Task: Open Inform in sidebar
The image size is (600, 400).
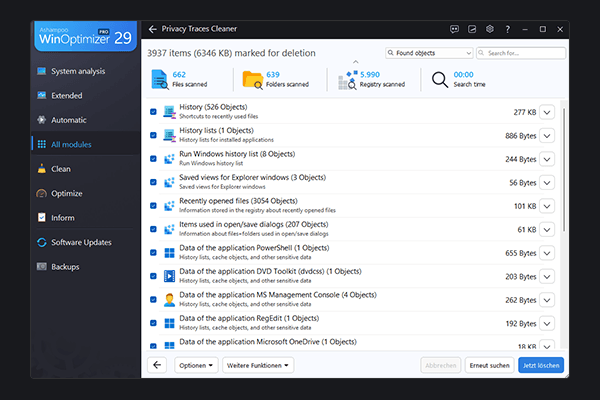Action: tap(86, 218)
